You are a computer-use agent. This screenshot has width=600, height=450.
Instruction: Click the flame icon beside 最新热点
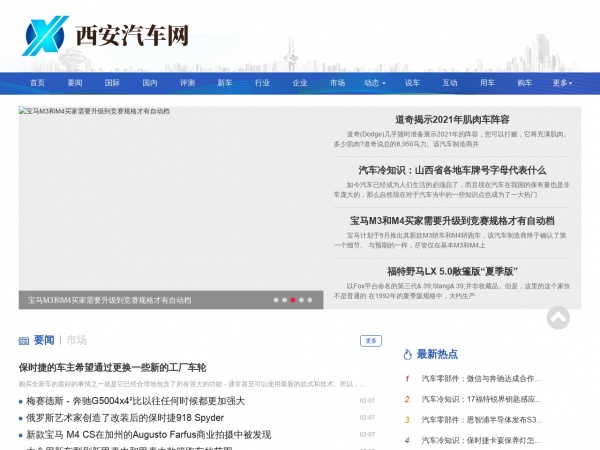pyautogui.click(x=408, y=354)
